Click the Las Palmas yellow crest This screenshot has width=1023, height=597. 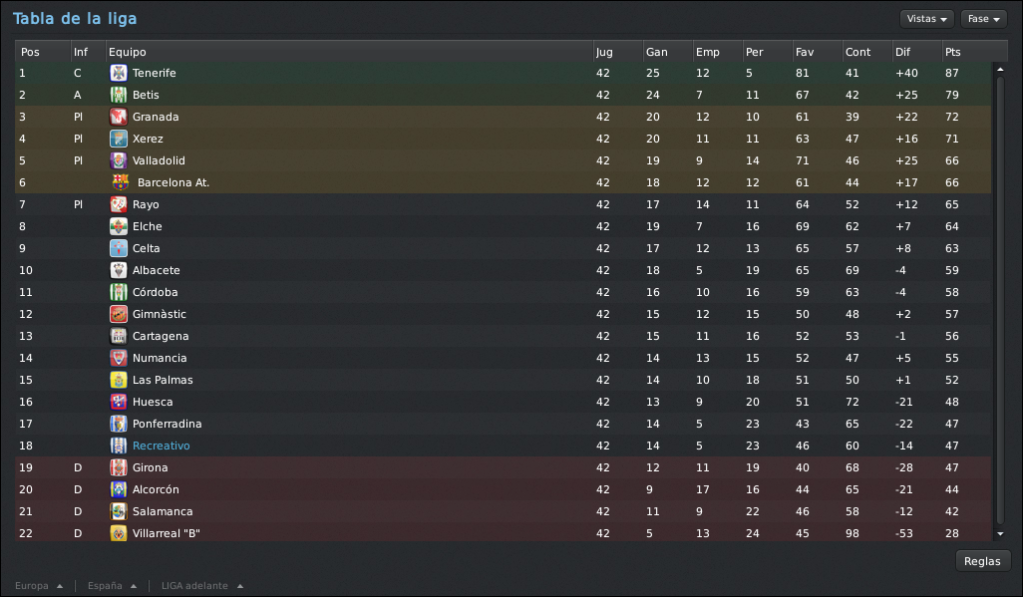tap(118, 380)
